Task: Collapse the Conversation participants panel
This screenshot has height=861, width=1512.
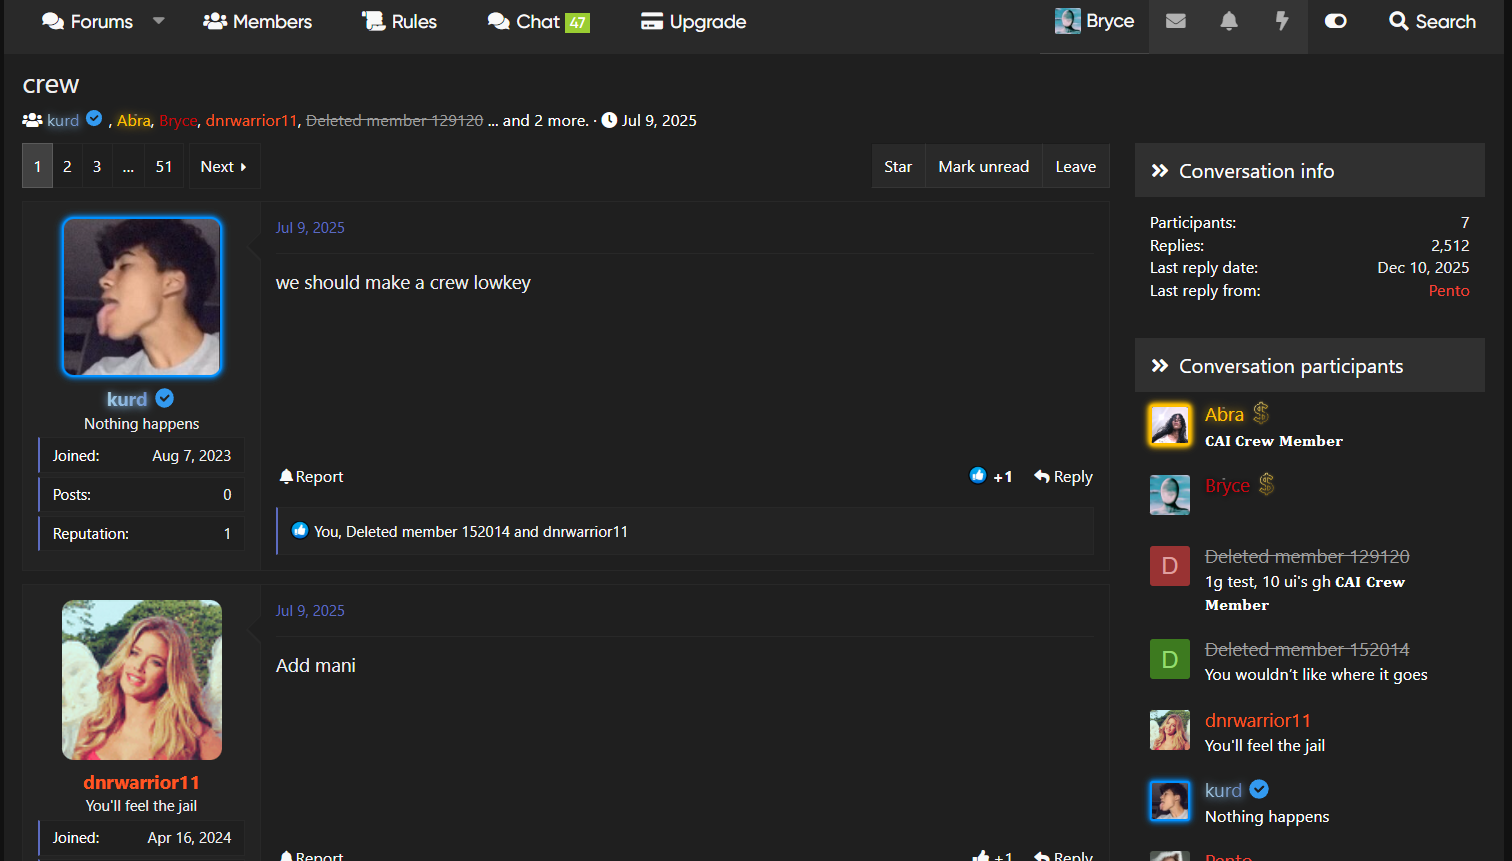Action: 1160,366
